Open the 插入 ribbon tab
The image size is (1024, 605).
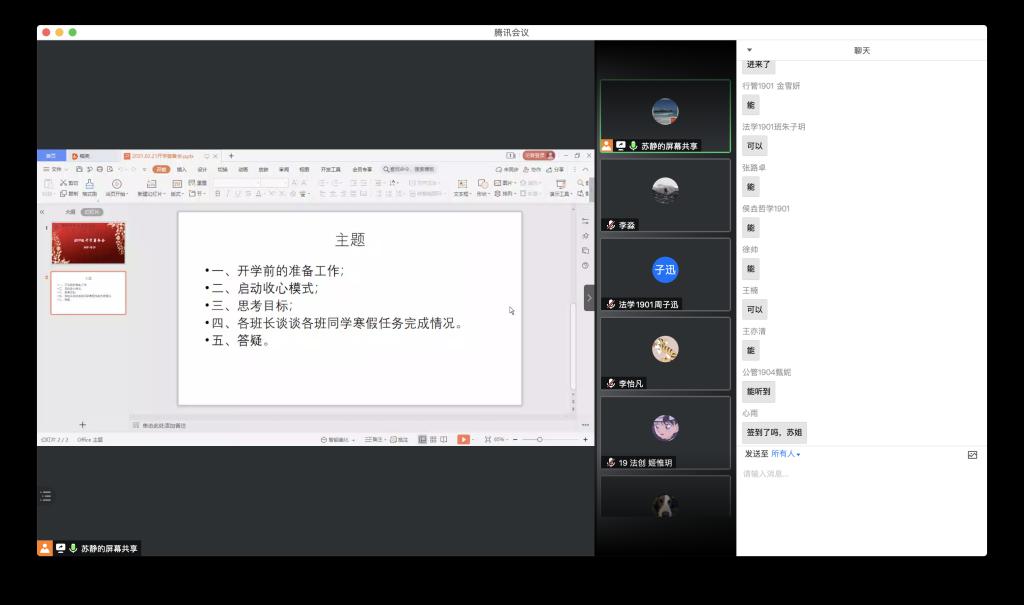(182, 169)
